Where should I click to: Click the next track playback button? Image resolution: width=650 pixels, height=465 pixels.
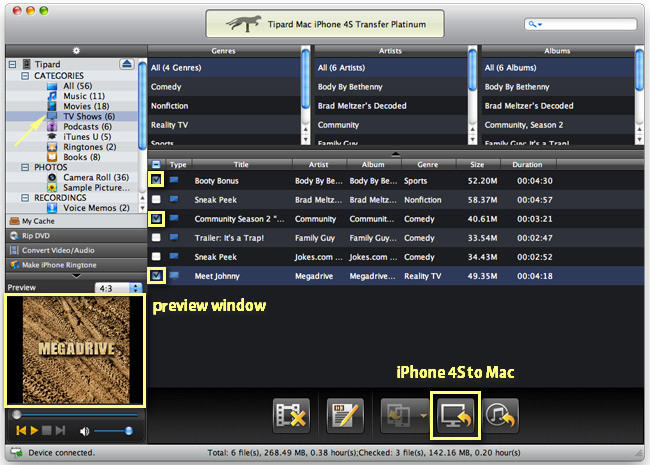click(x=61, y=431)
